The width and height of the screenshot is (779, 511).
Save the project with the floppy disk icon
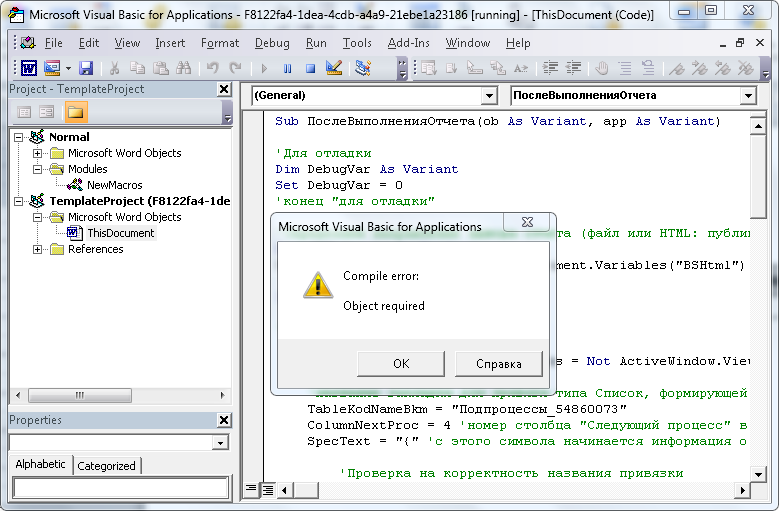pyautogui.click(x=86, y=68)
